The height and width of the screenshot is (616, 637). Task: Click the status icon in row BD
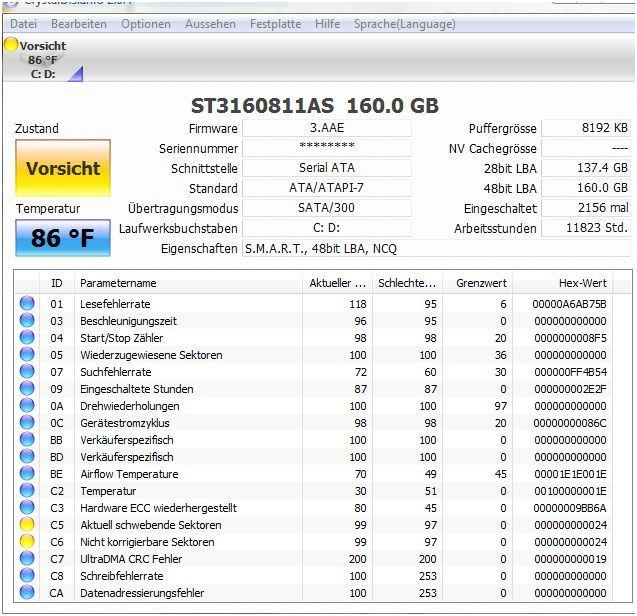coord(27,457)
